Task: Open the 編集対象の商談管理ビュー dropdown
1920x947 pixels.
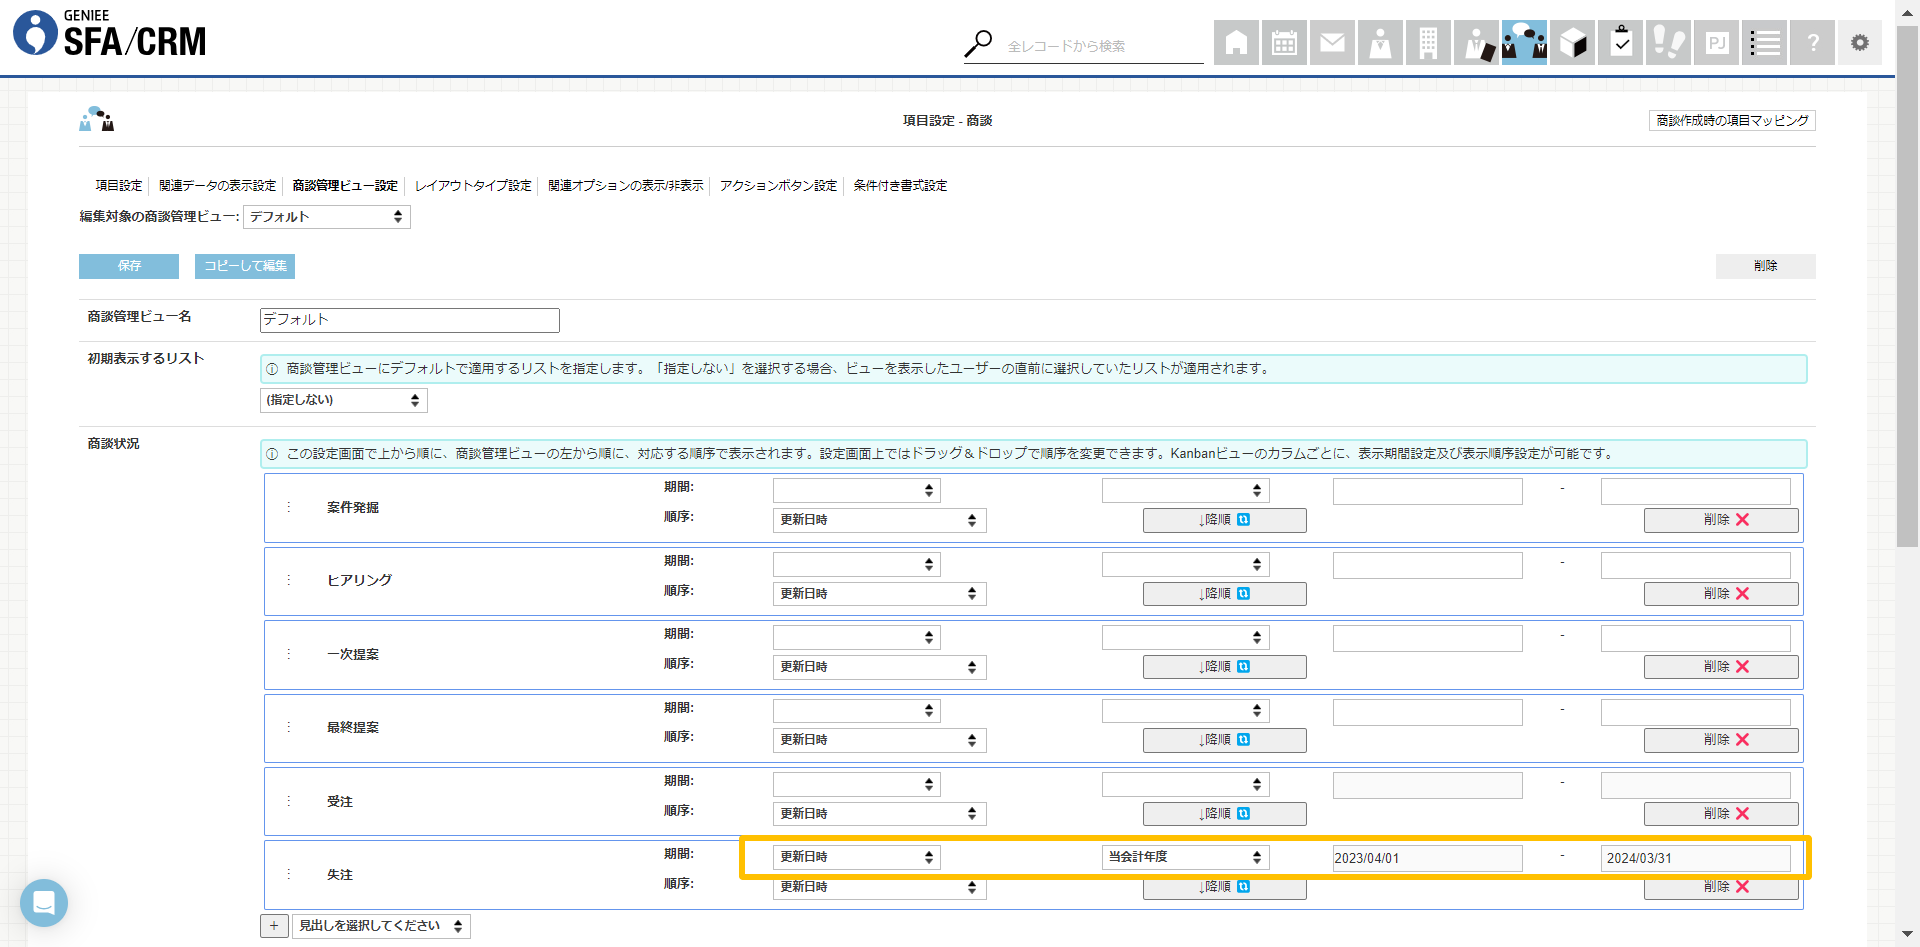Action: (x=327, y=217)
